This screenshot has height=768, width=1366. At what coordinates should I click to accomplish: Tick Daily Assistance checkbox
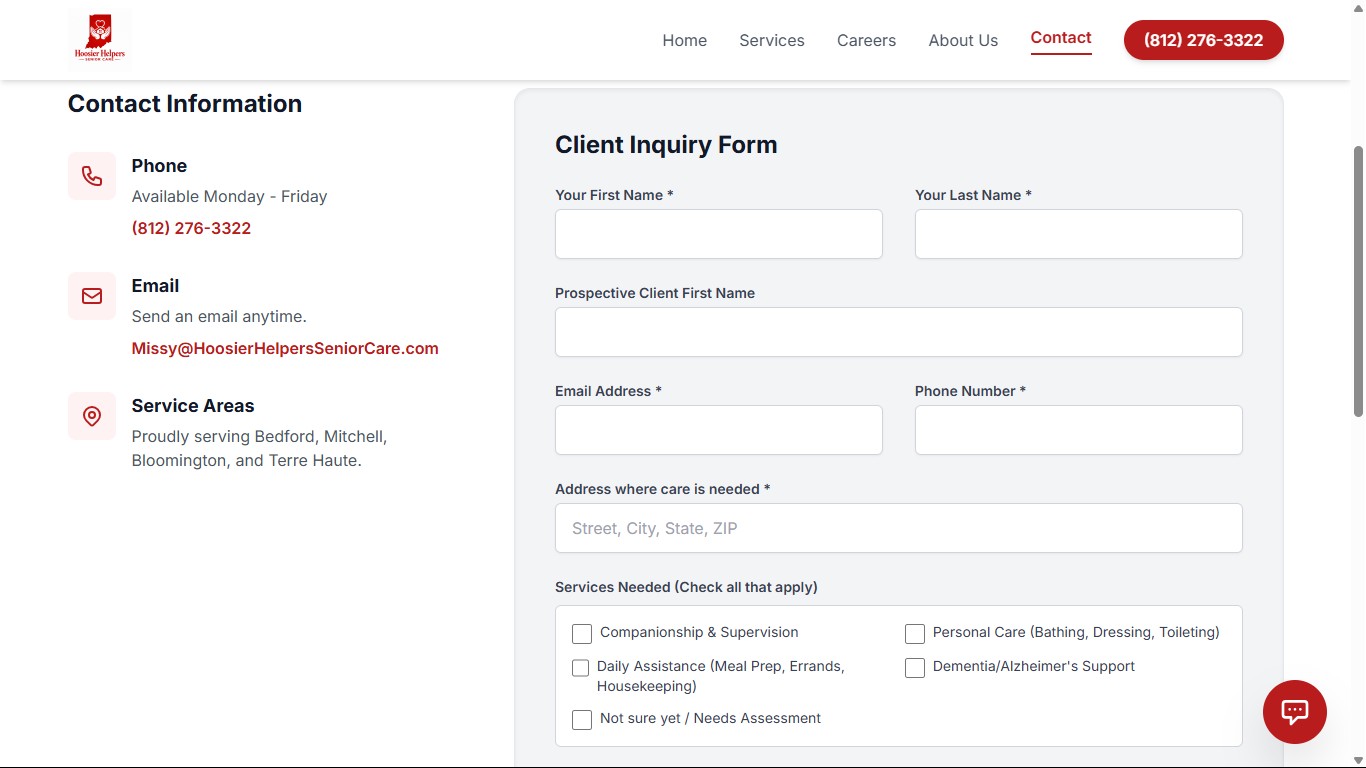click(580, 668)
